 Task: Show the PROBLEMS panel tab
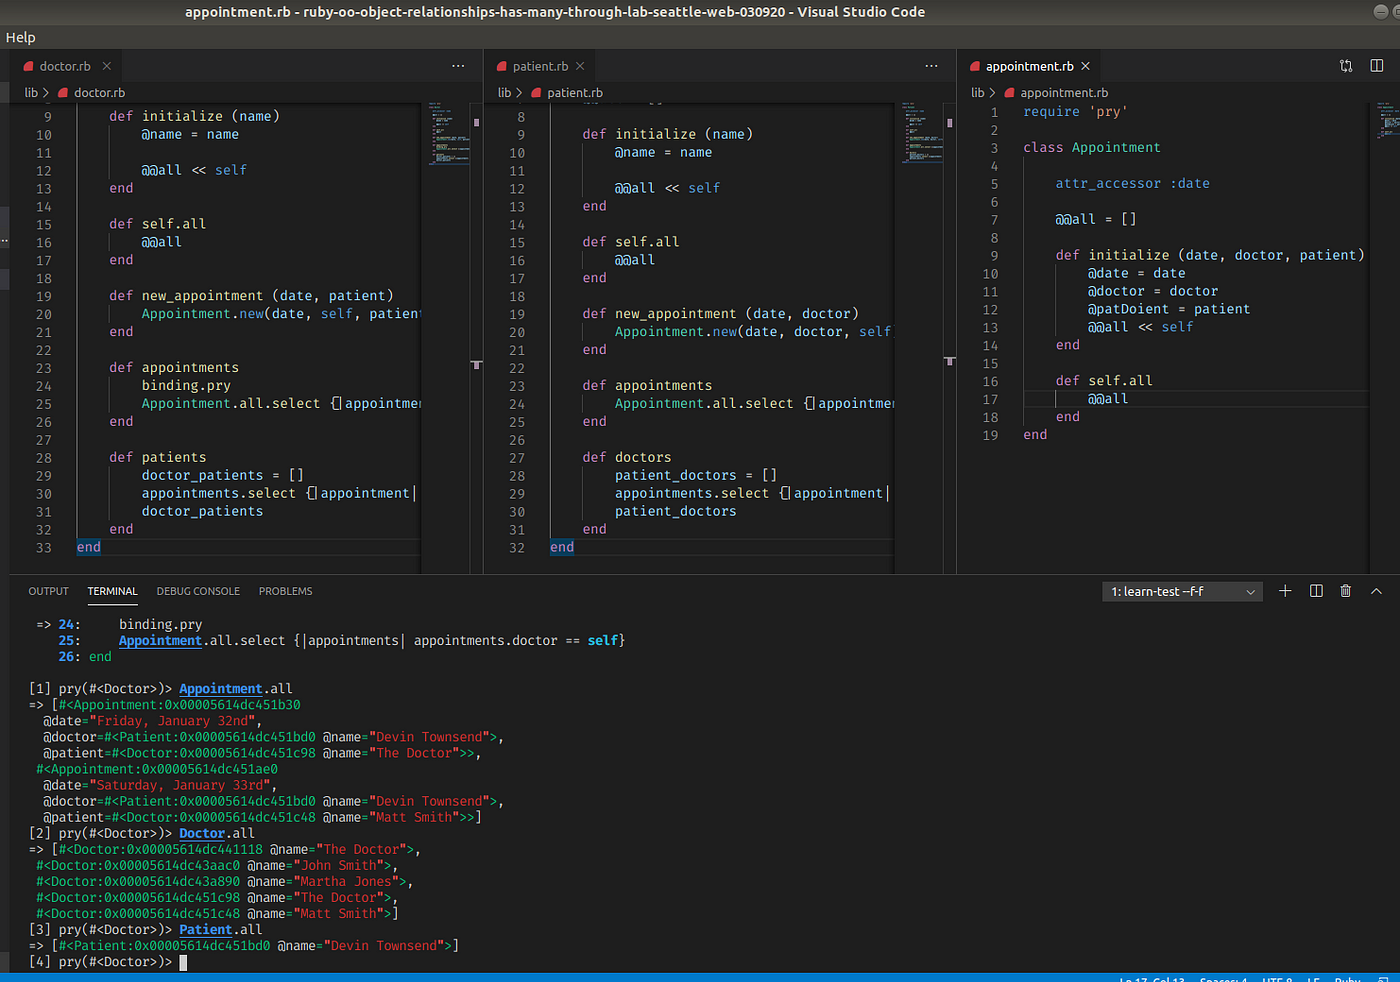[x=285, y=591]
